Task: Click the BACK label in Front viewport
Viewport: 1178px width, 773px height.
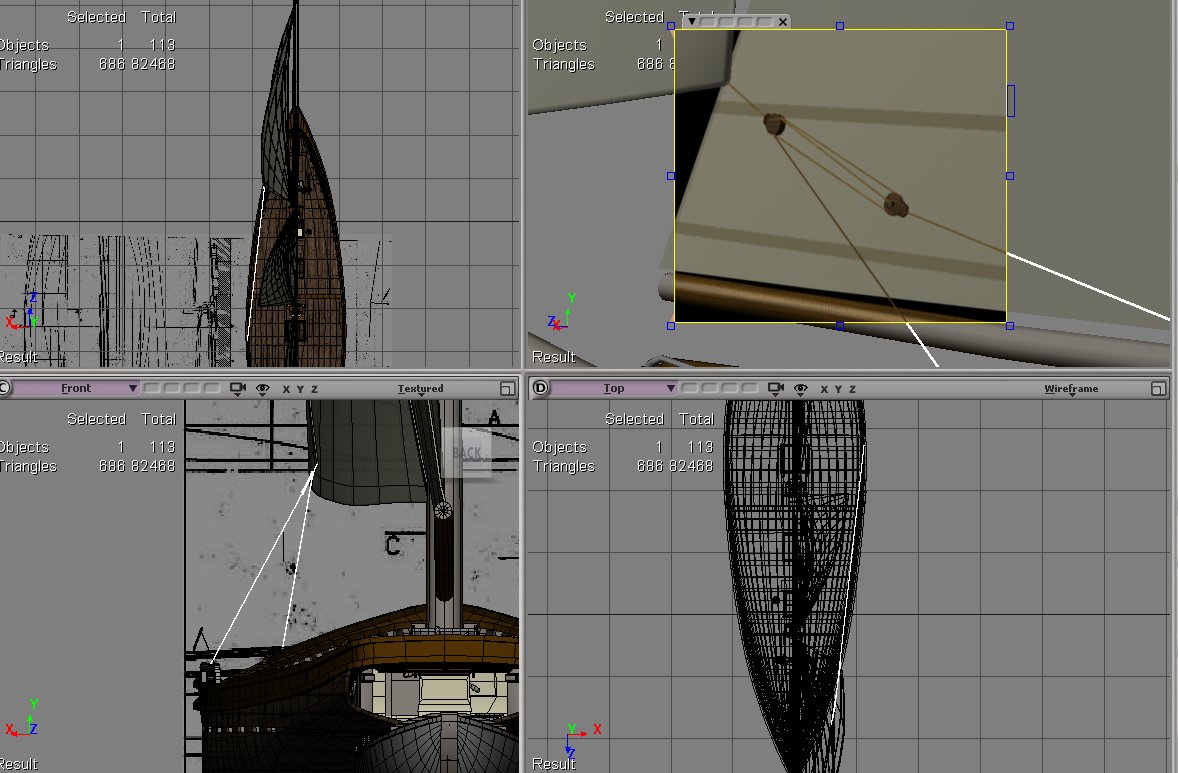Action: click(467, 453)
